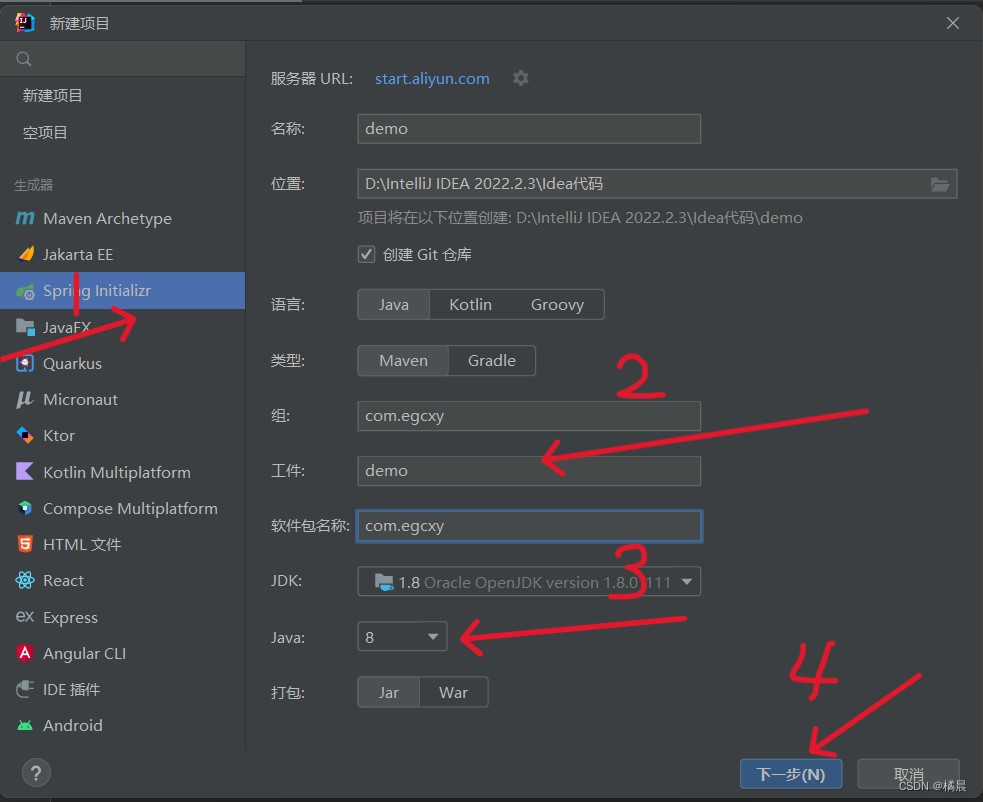Open the start.aliyun.com server link
Image resolution: width=983 pixels, height=802 pixels.
pos(432,78)
